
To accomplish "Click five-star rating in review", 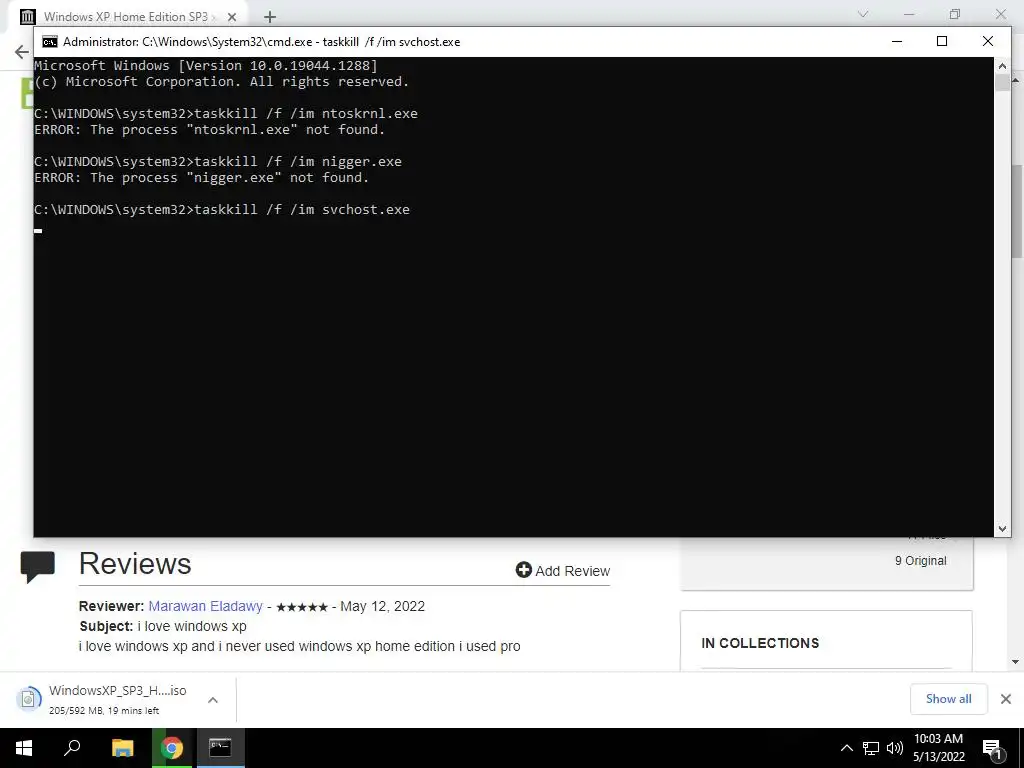I will [x=302, y=607].
